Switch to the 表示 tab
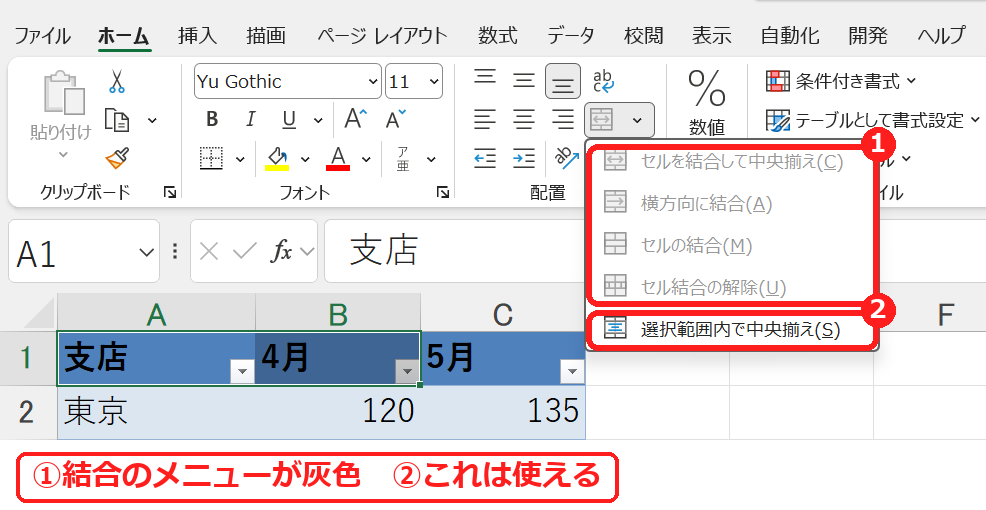The image size is (986, 510). [x=712, y=36]
